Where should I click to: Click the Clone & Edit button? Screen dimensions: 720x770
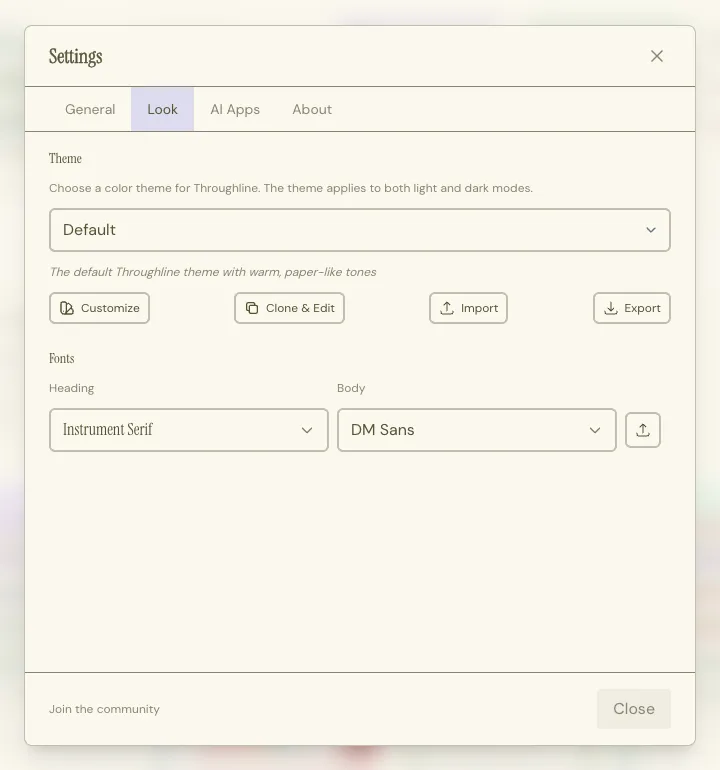pyautogui.click(x=289, y=308)
